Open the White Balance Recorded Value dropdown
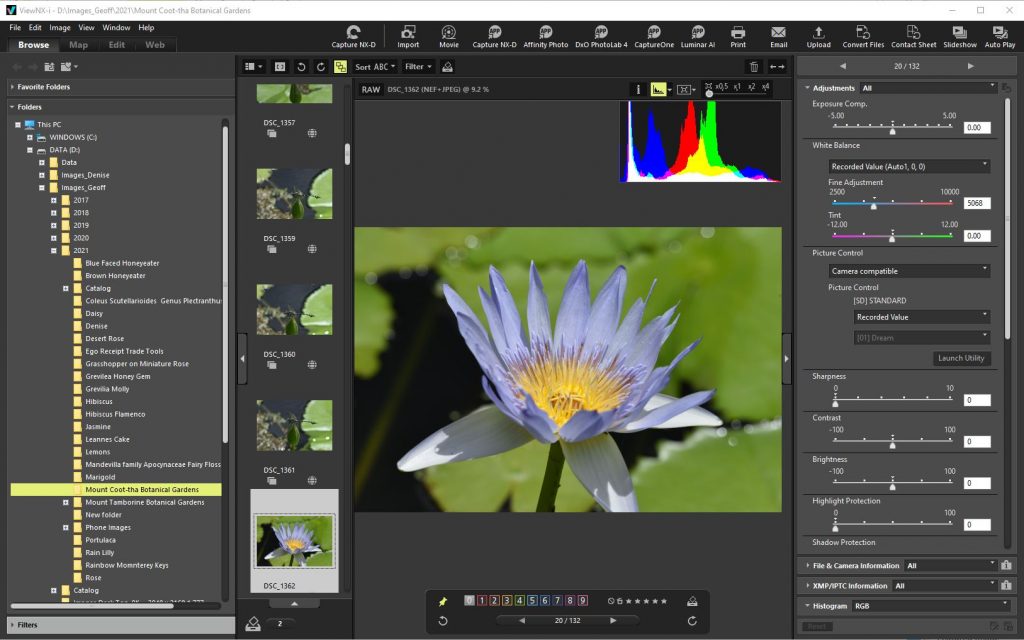Image resolution: width=1024 pixels, height=640 pixels. pyautogui.click(x=909, y=166)
